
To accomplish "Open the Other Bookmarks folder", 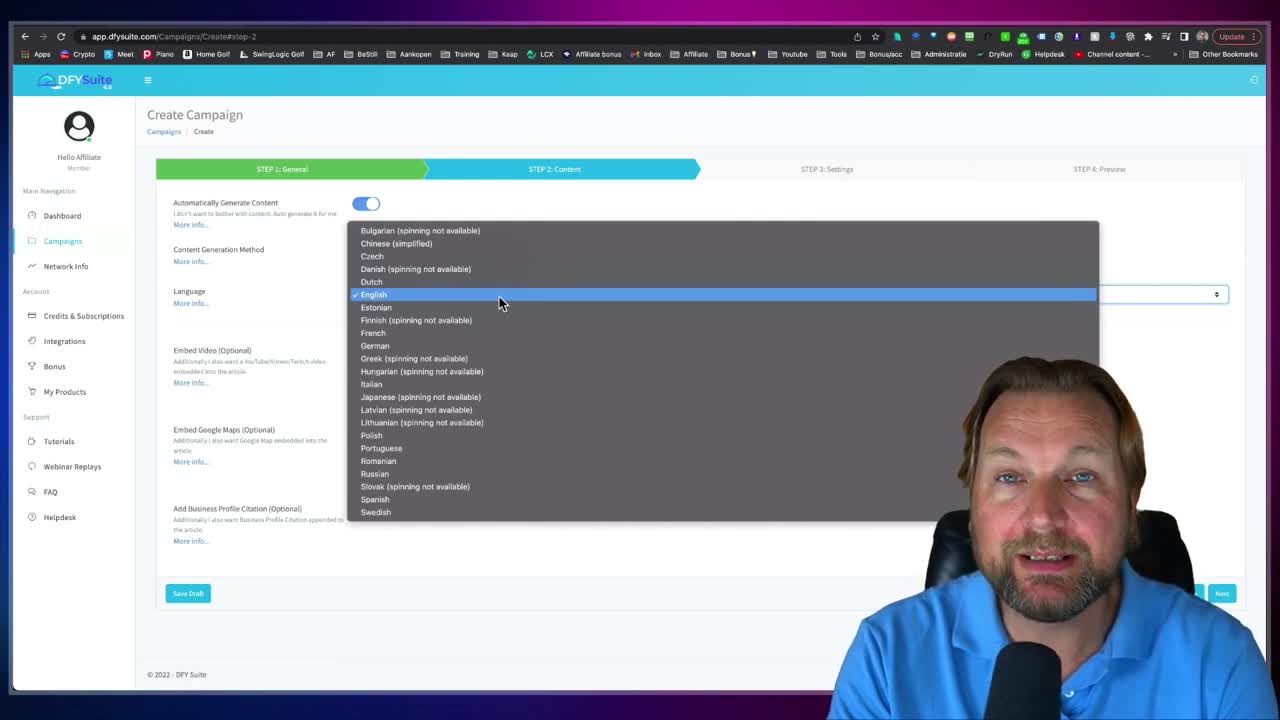I will pos(1222,54).
